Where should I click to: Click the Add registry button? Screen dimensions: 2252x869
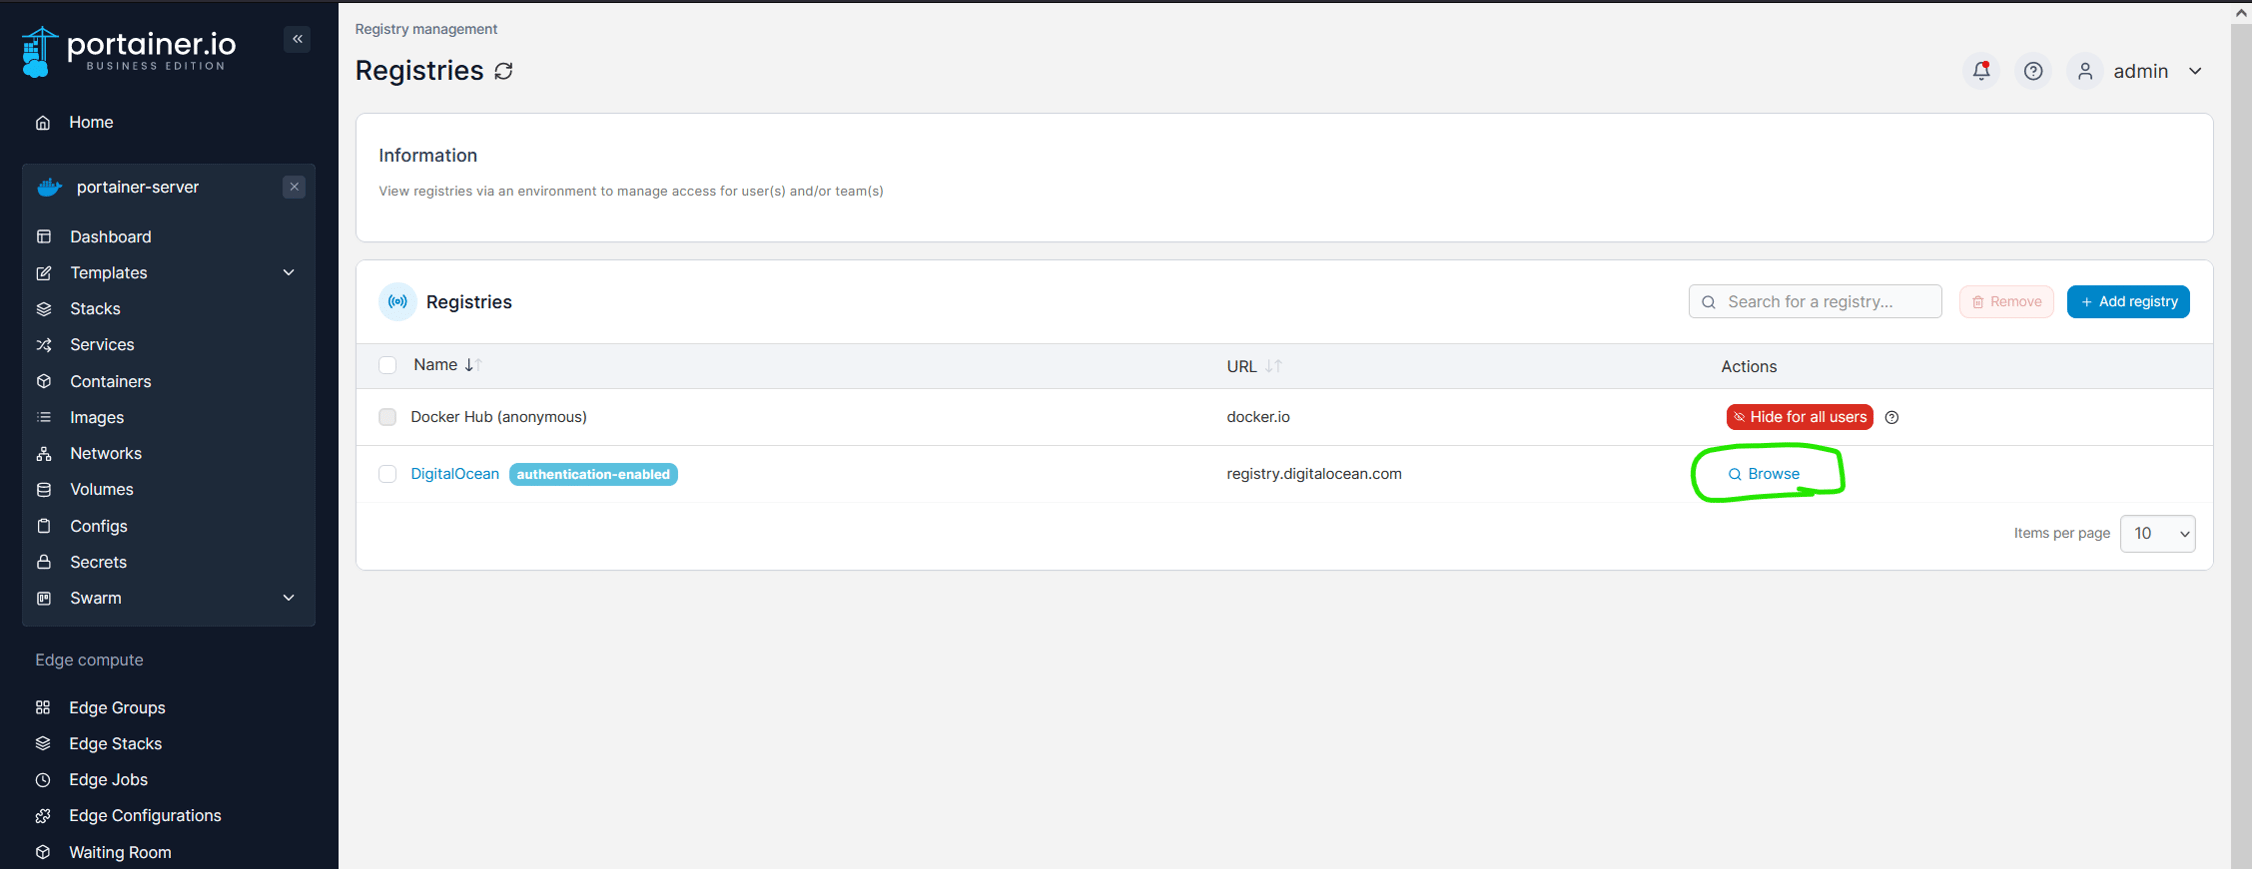click(2128, 302)
